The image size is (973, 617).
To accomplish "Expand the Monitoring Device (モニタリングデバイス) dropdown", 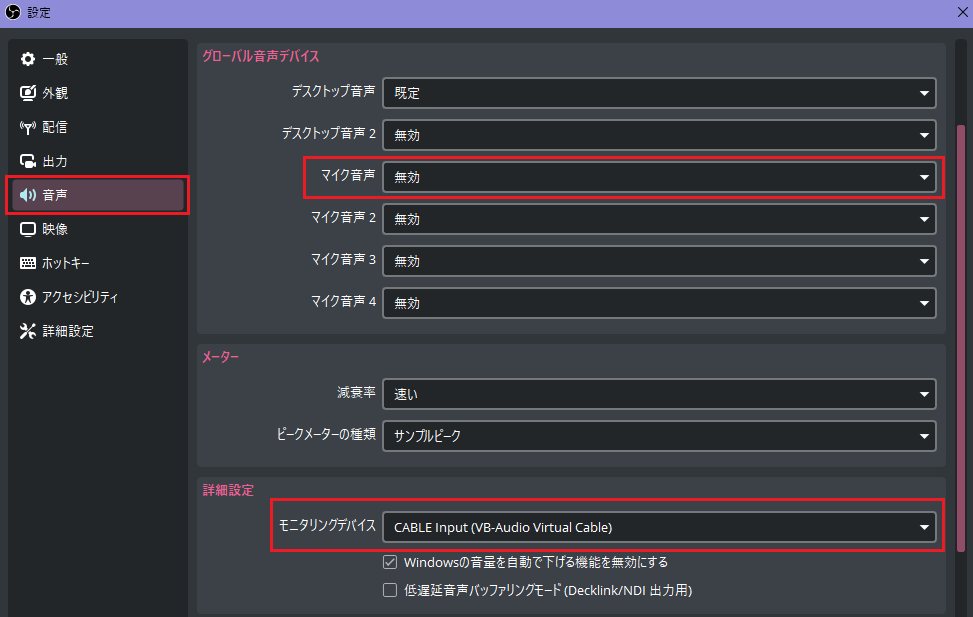I will click(x=658, y=526).
